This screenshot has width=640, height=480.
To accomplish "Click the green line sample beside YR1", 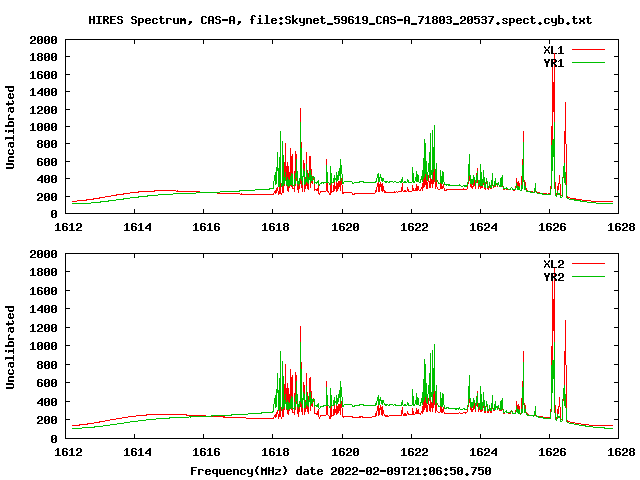I will point(588,63).
